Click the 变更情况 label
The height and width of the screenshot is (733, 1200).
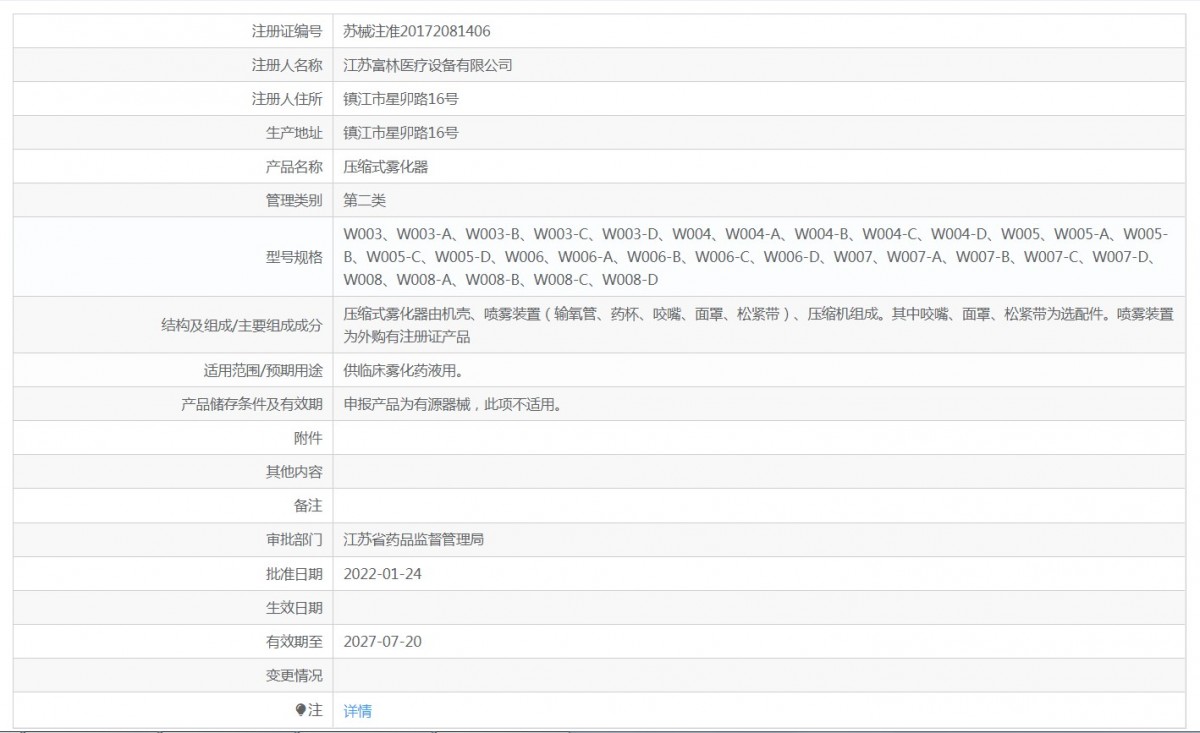point(294,675)
